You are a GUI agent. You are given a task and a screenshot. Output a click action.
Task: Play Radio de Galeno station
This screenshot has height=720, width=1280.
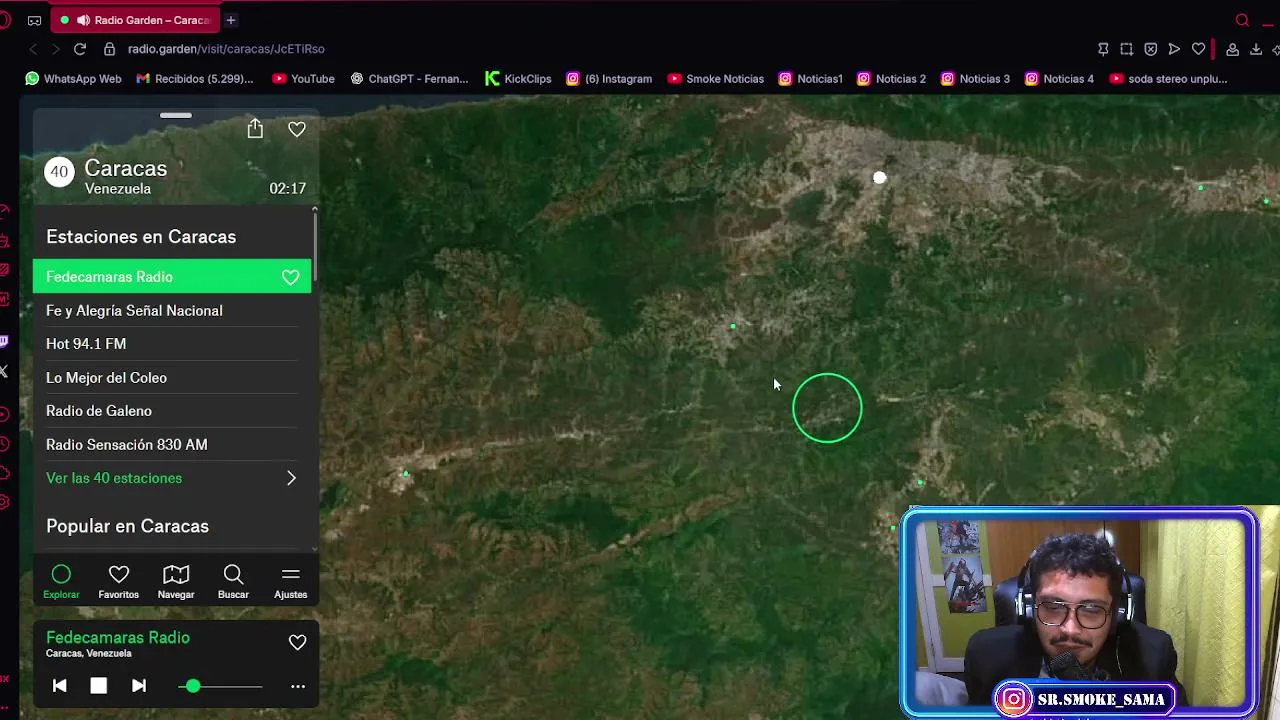click(x=172, y=411)
